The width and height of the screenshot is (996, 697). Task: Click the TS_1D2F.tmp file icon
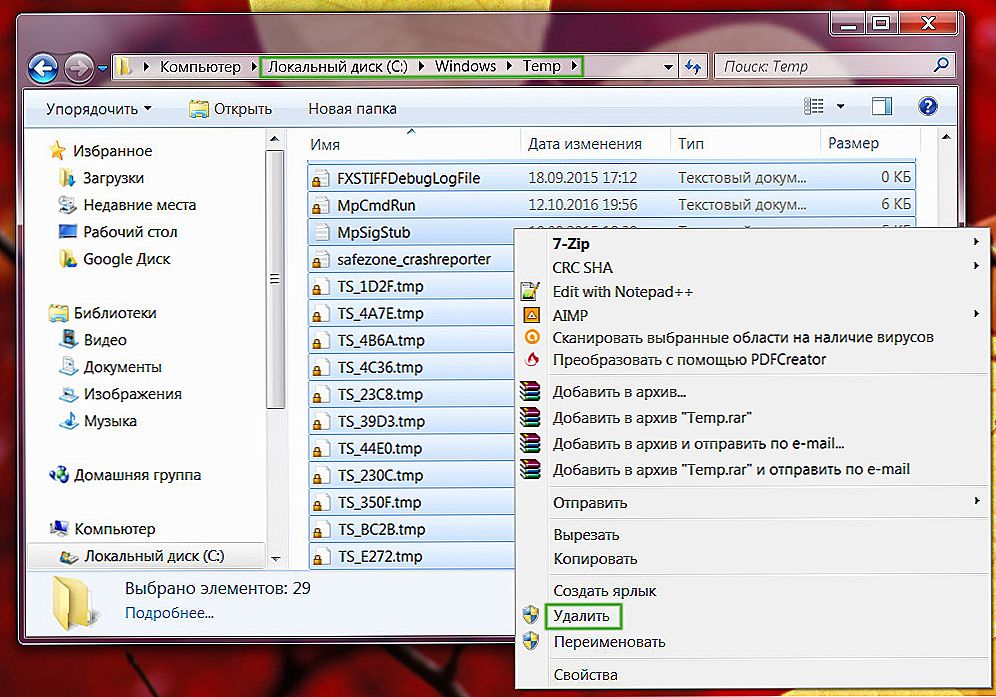pos(321,287)
